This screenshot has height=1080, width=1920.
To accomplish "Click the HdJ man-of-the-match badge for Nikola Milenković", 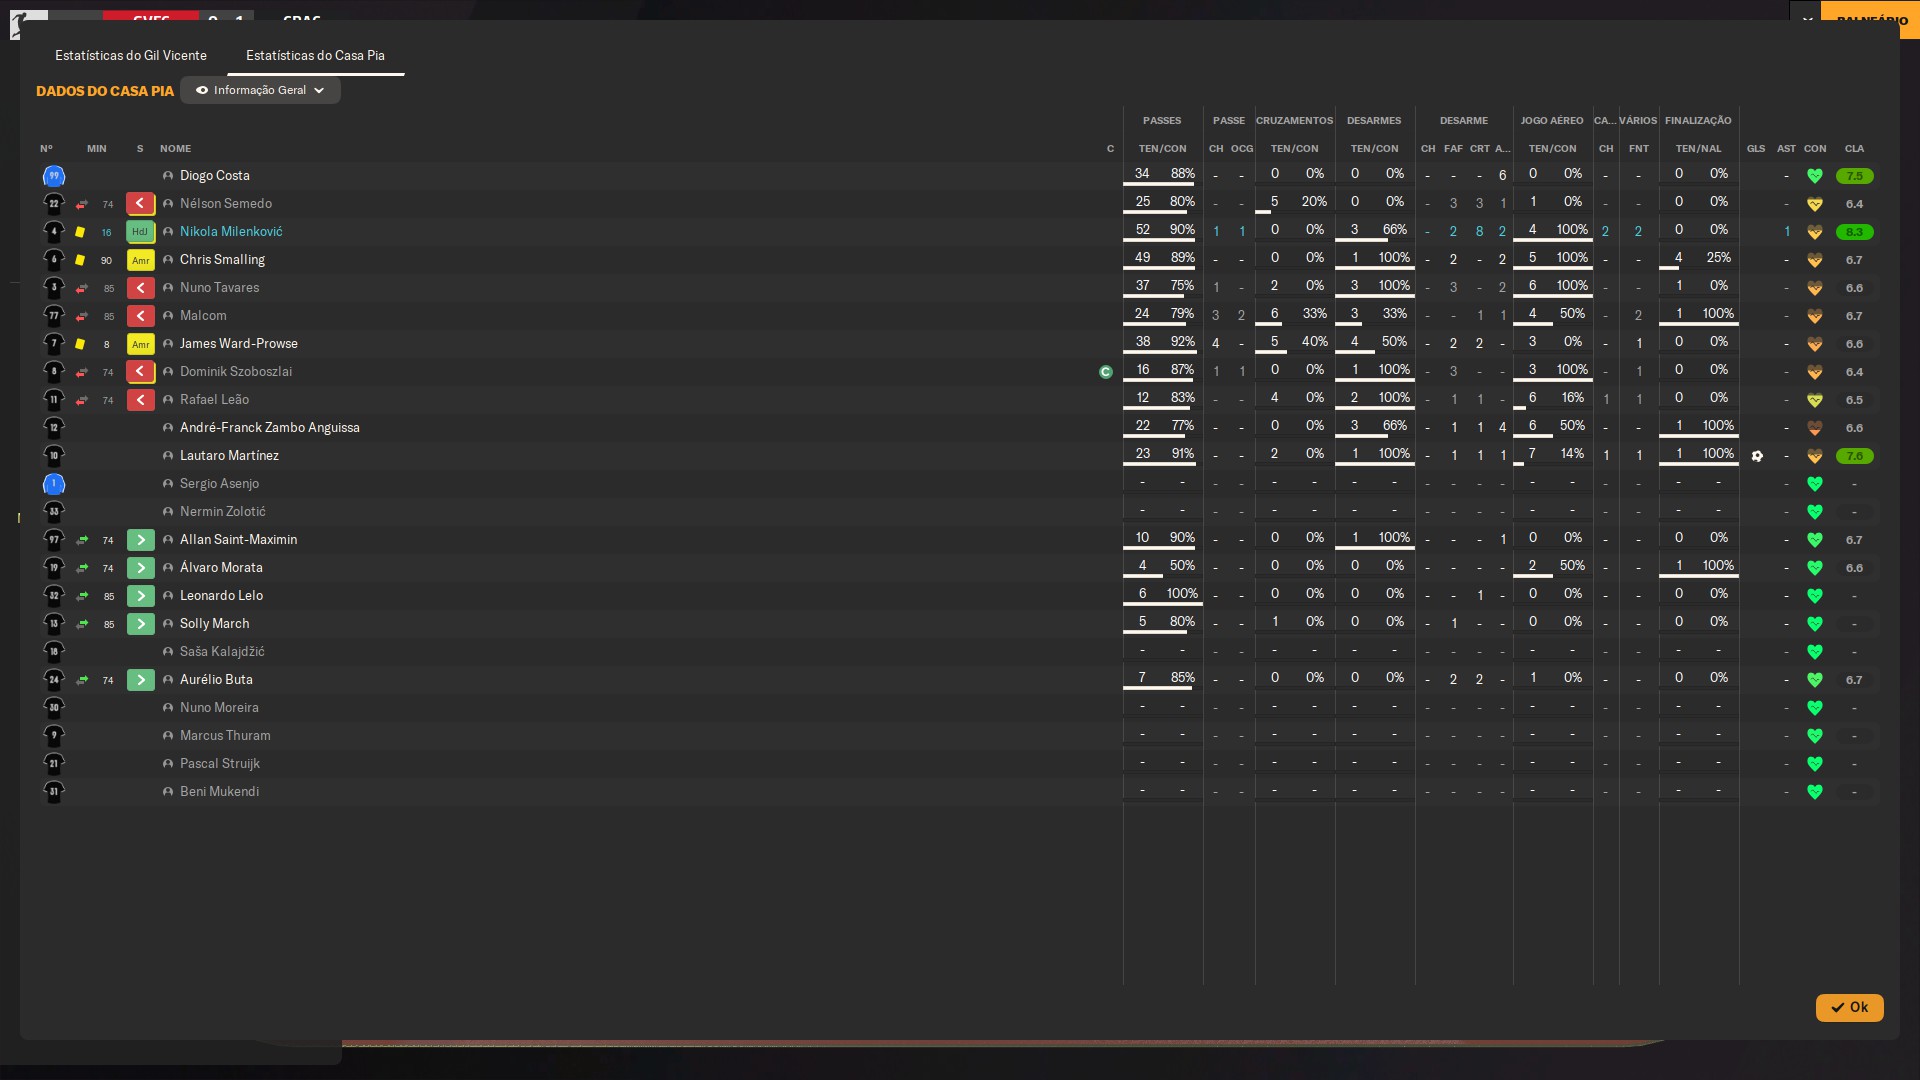I will point(140,232).
